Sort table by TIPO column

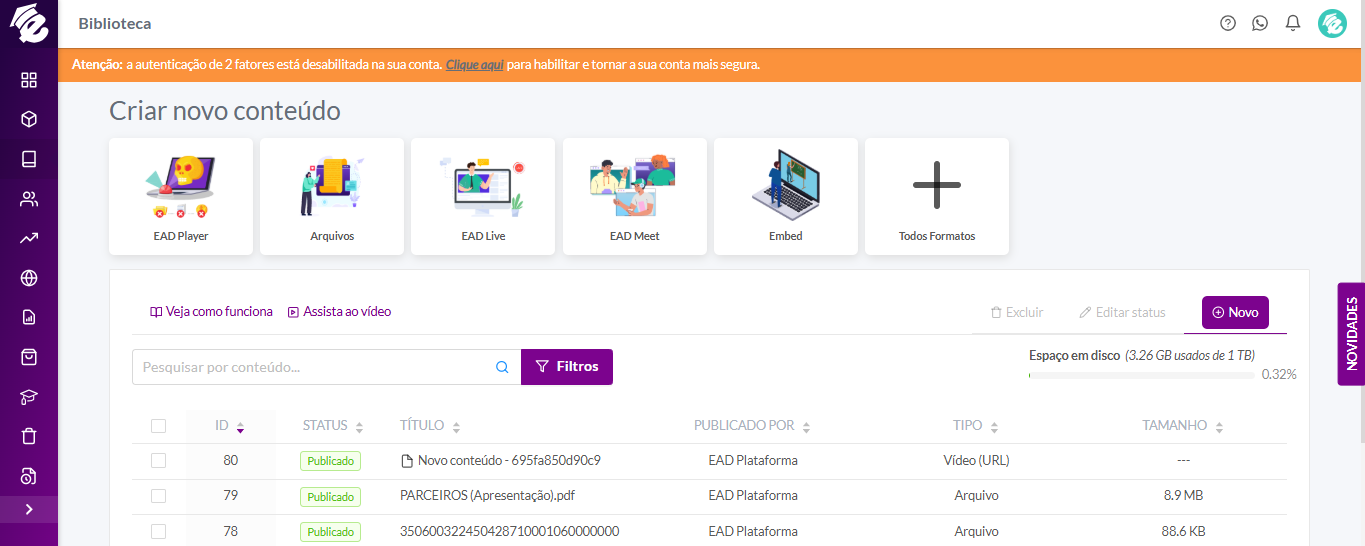click(976, 426)
